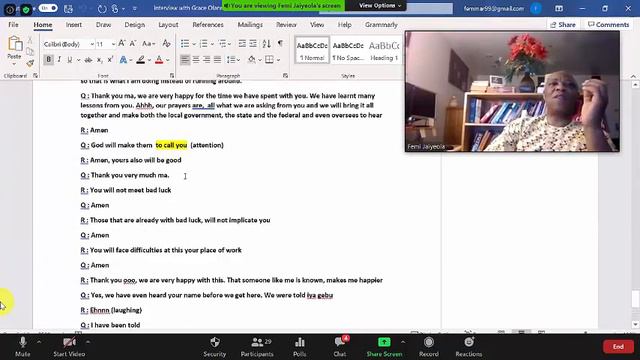Viewport: 640px width, 360px height.
Task: Expand the Paste options arrow
Action: point(14,64)
